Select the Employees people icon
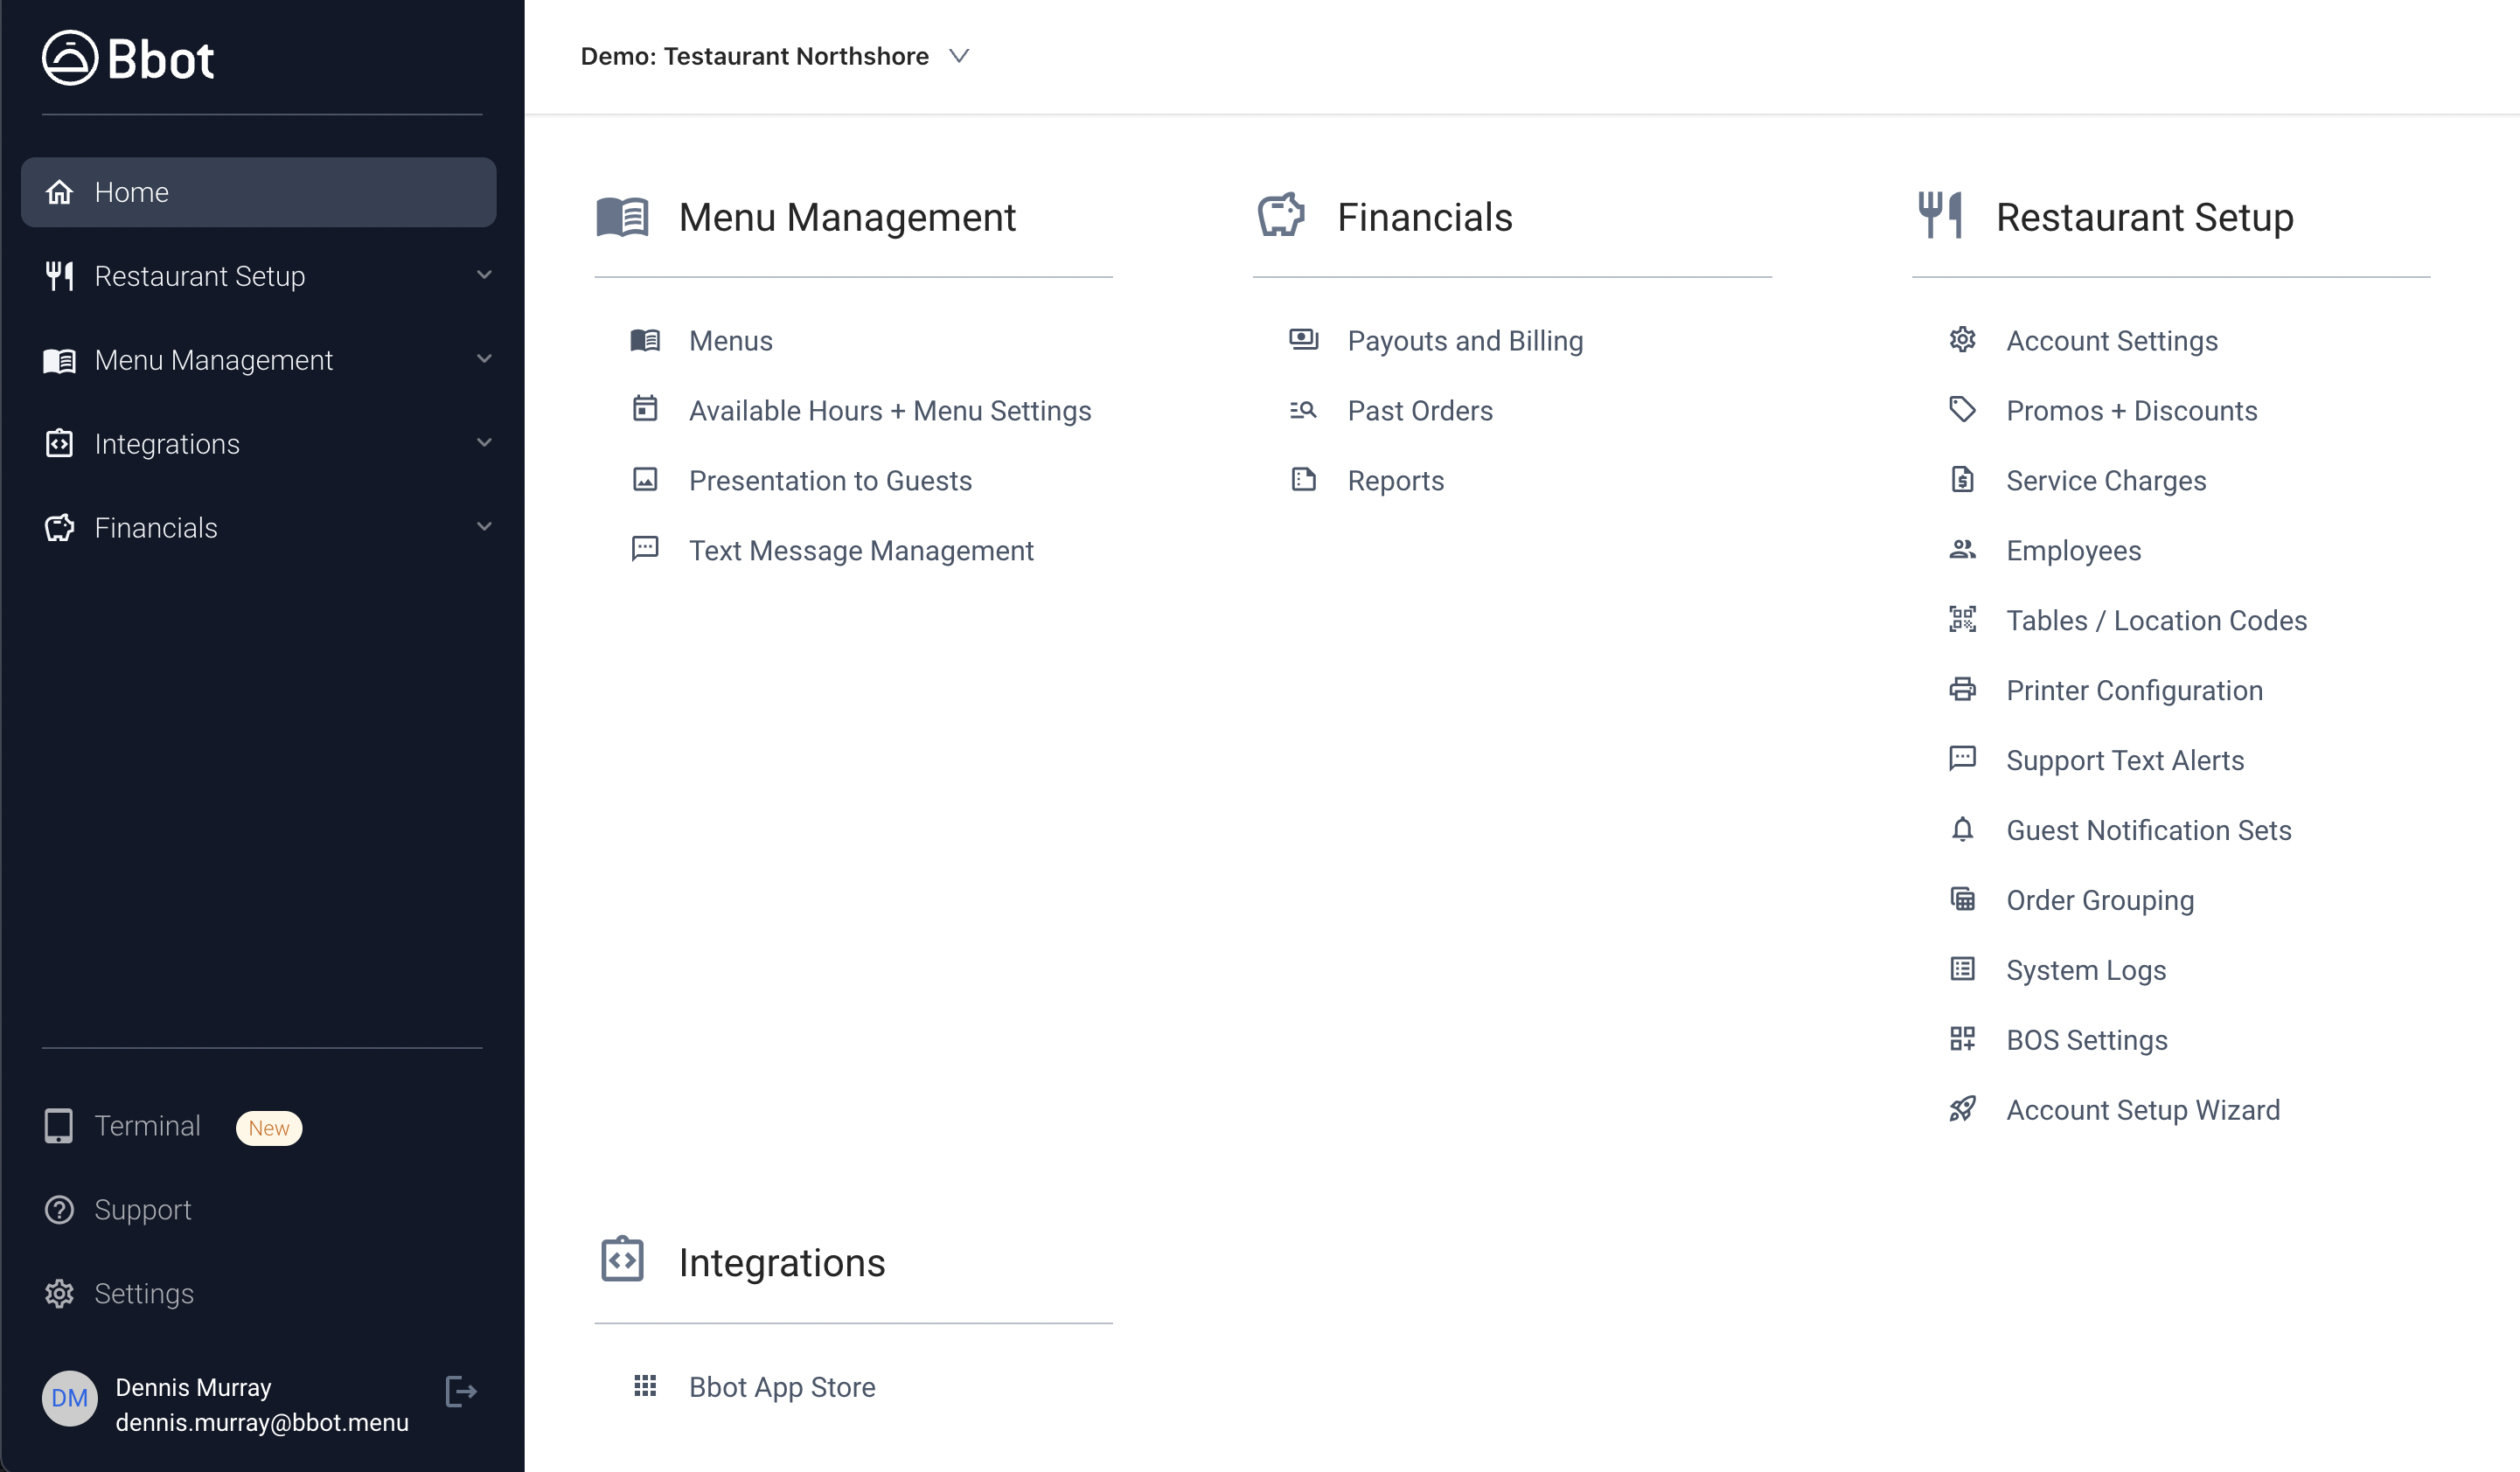The width and height of the screenshot is (2520, 1472). pos(1962,549)
